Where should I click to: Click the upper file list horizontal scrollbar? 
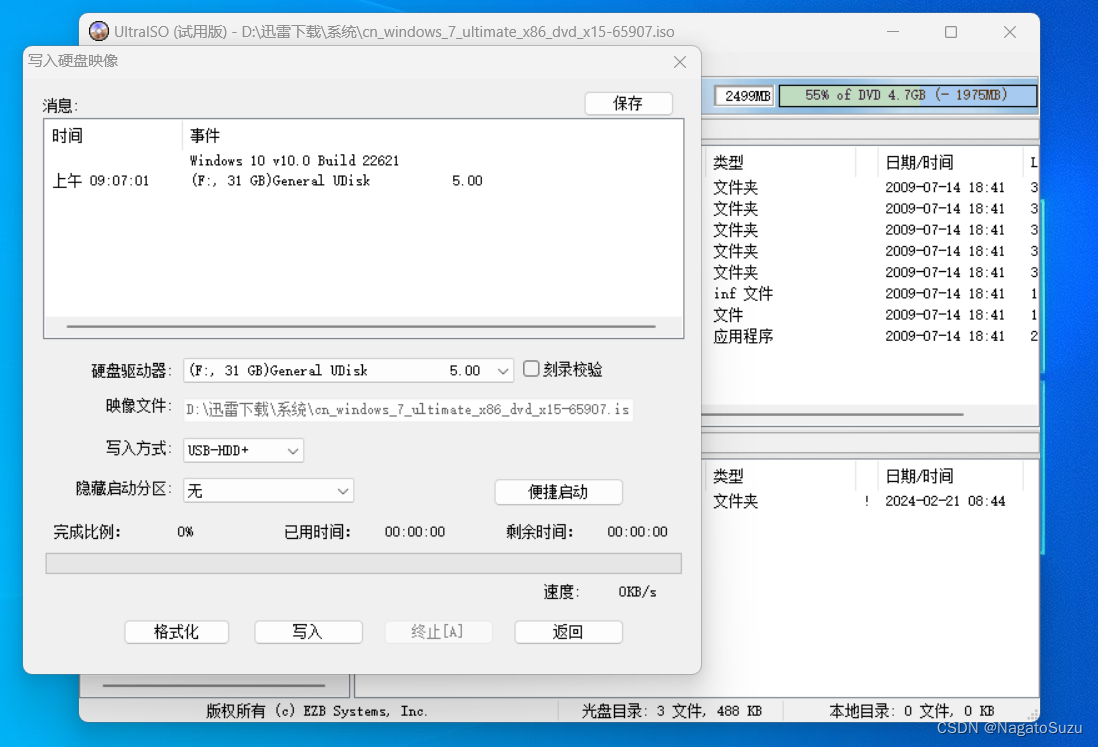833,414
